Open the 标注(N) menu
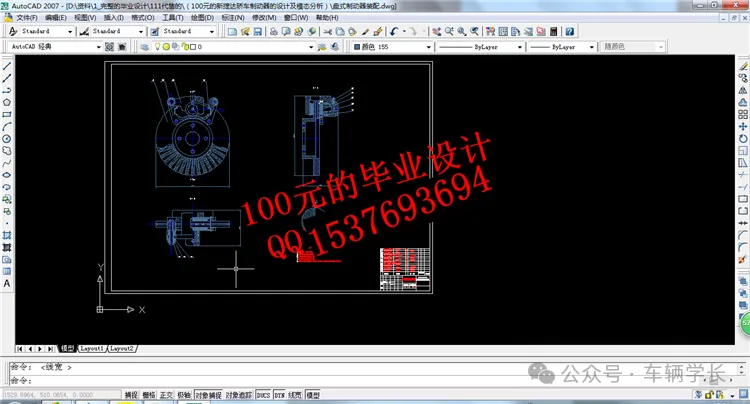 pyautogui.click(x=233, y=18)
